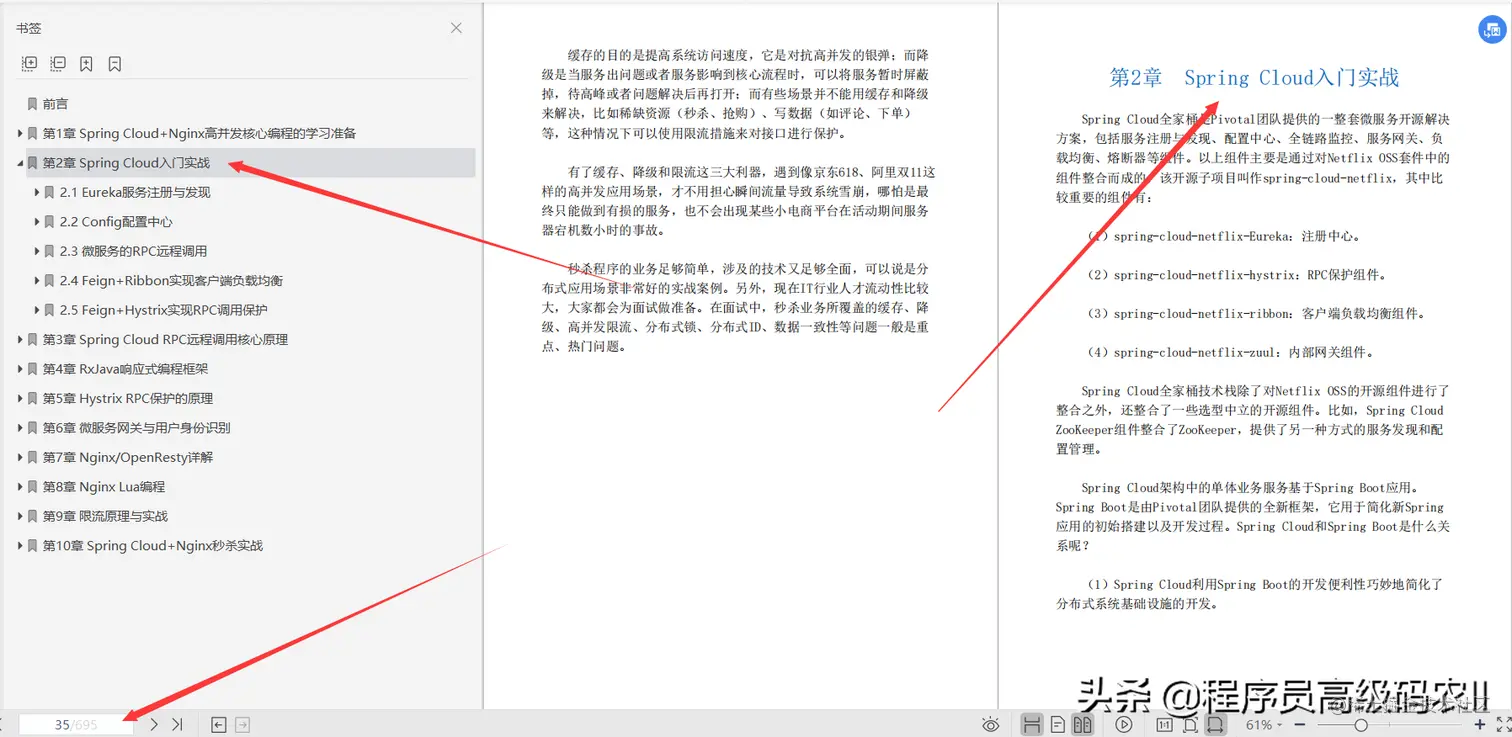The height and width of the screenshot is (737, 1512).
Task: Select the two-page view icon
Action: tap(1083, 725)
